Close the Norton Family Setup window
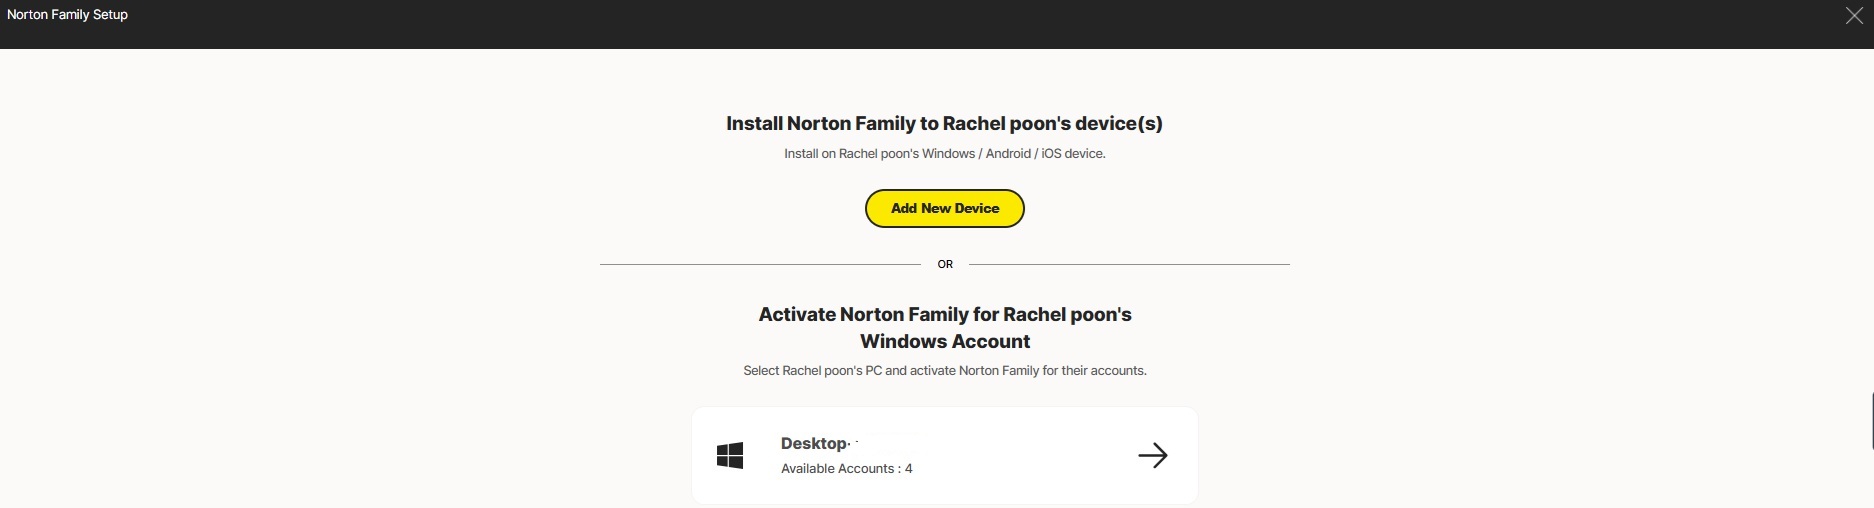This screenshot has width=1874, height=508. [1853, 15]
